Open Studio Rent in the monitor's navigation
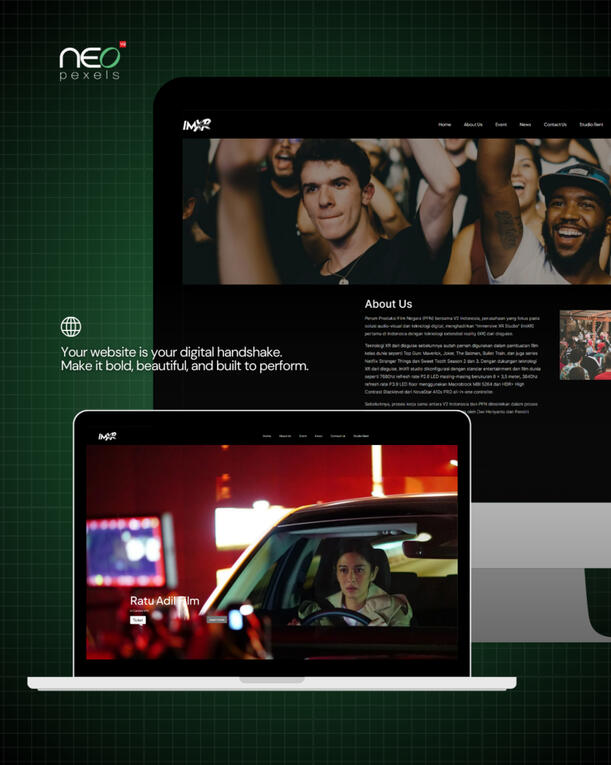The width and height of the screenshot is (611, 765). tap(591, 125)
